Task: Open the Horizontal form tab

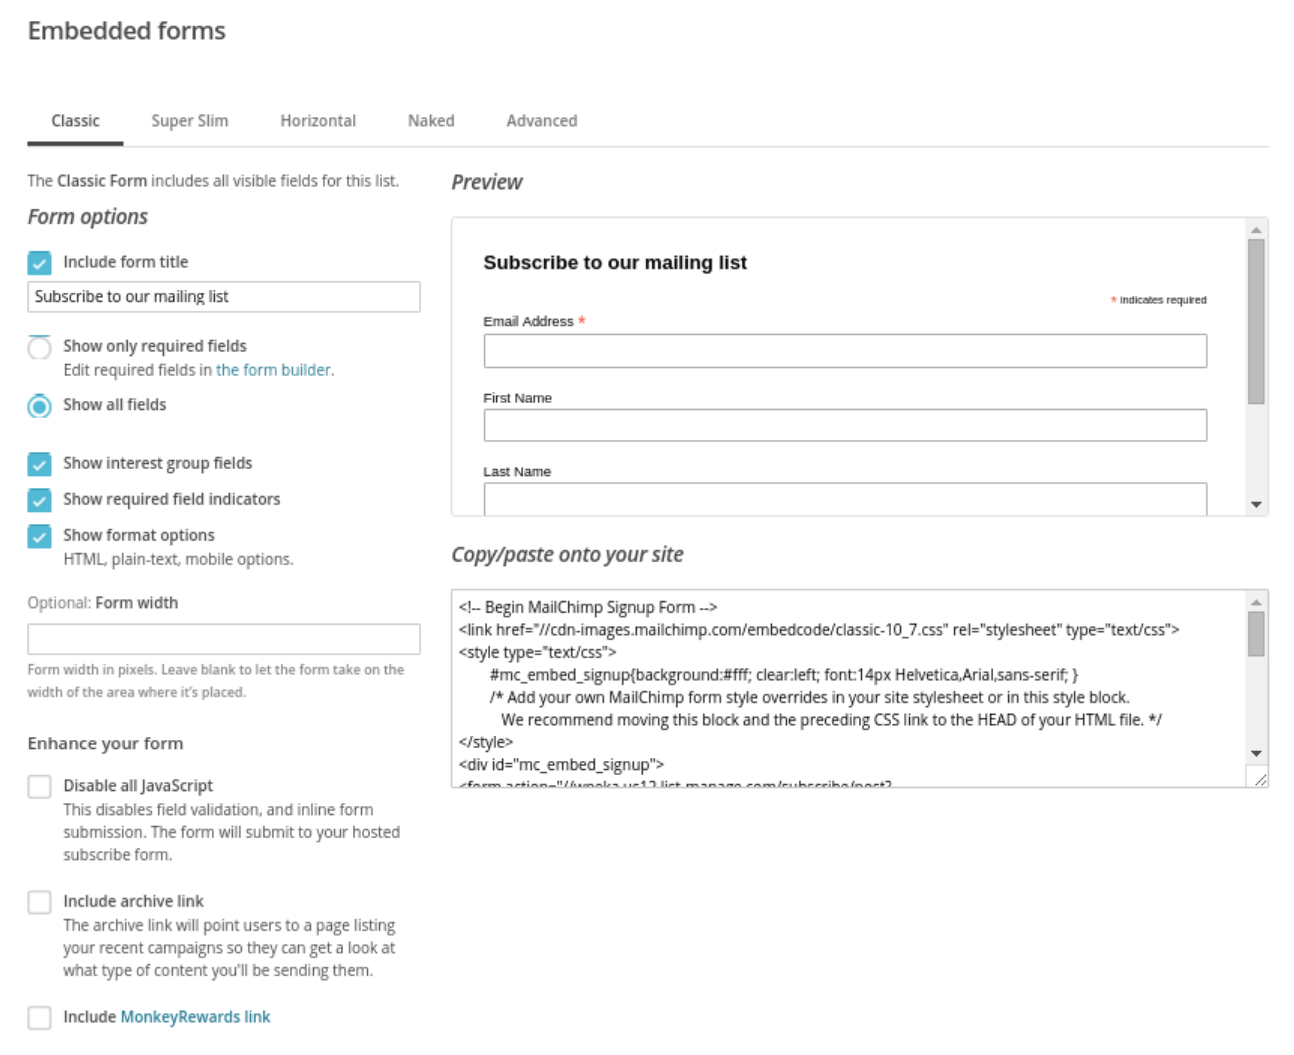Action: coord(317,120)
